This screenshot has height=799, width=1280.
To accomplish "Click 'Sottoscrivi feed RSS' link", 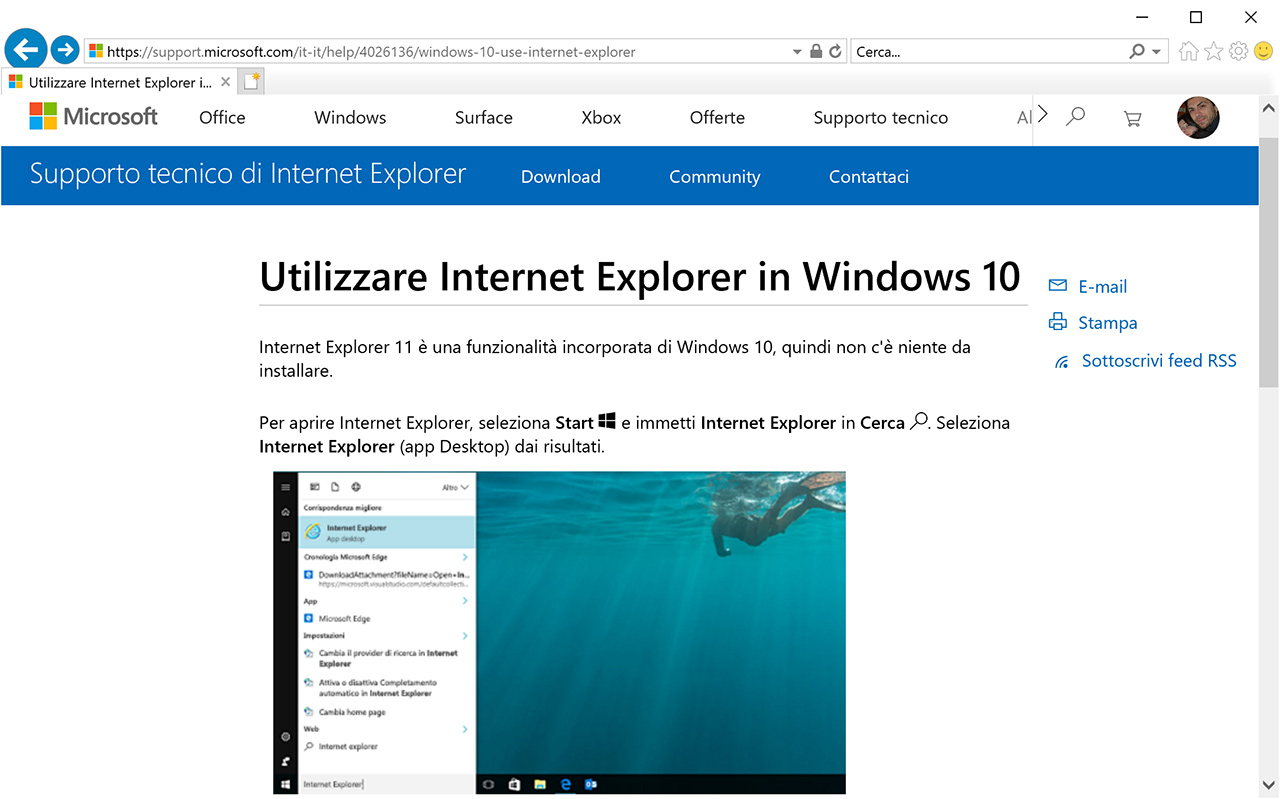I will point(1159,361).
